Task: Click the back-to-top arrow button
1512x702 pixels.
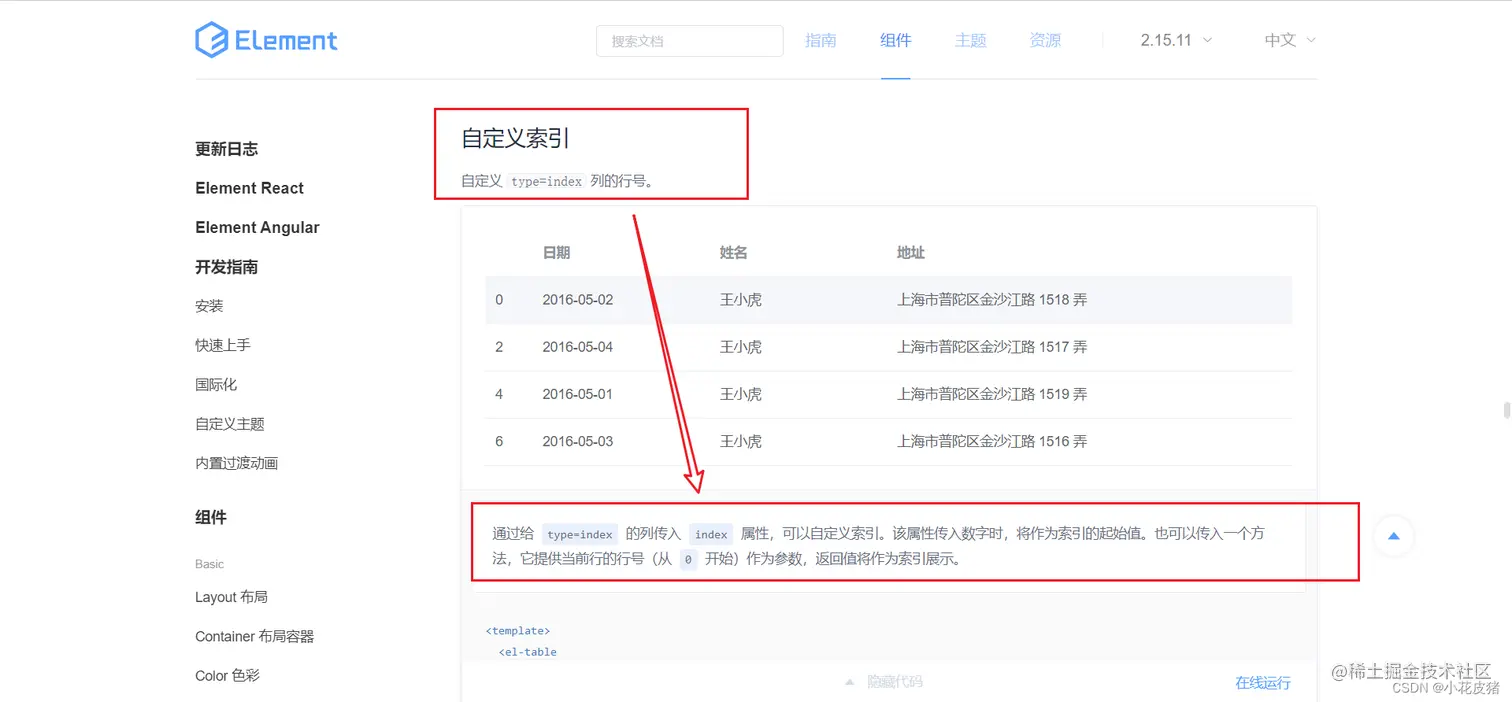Action: pyautogui.click(x=1393, y=536)
